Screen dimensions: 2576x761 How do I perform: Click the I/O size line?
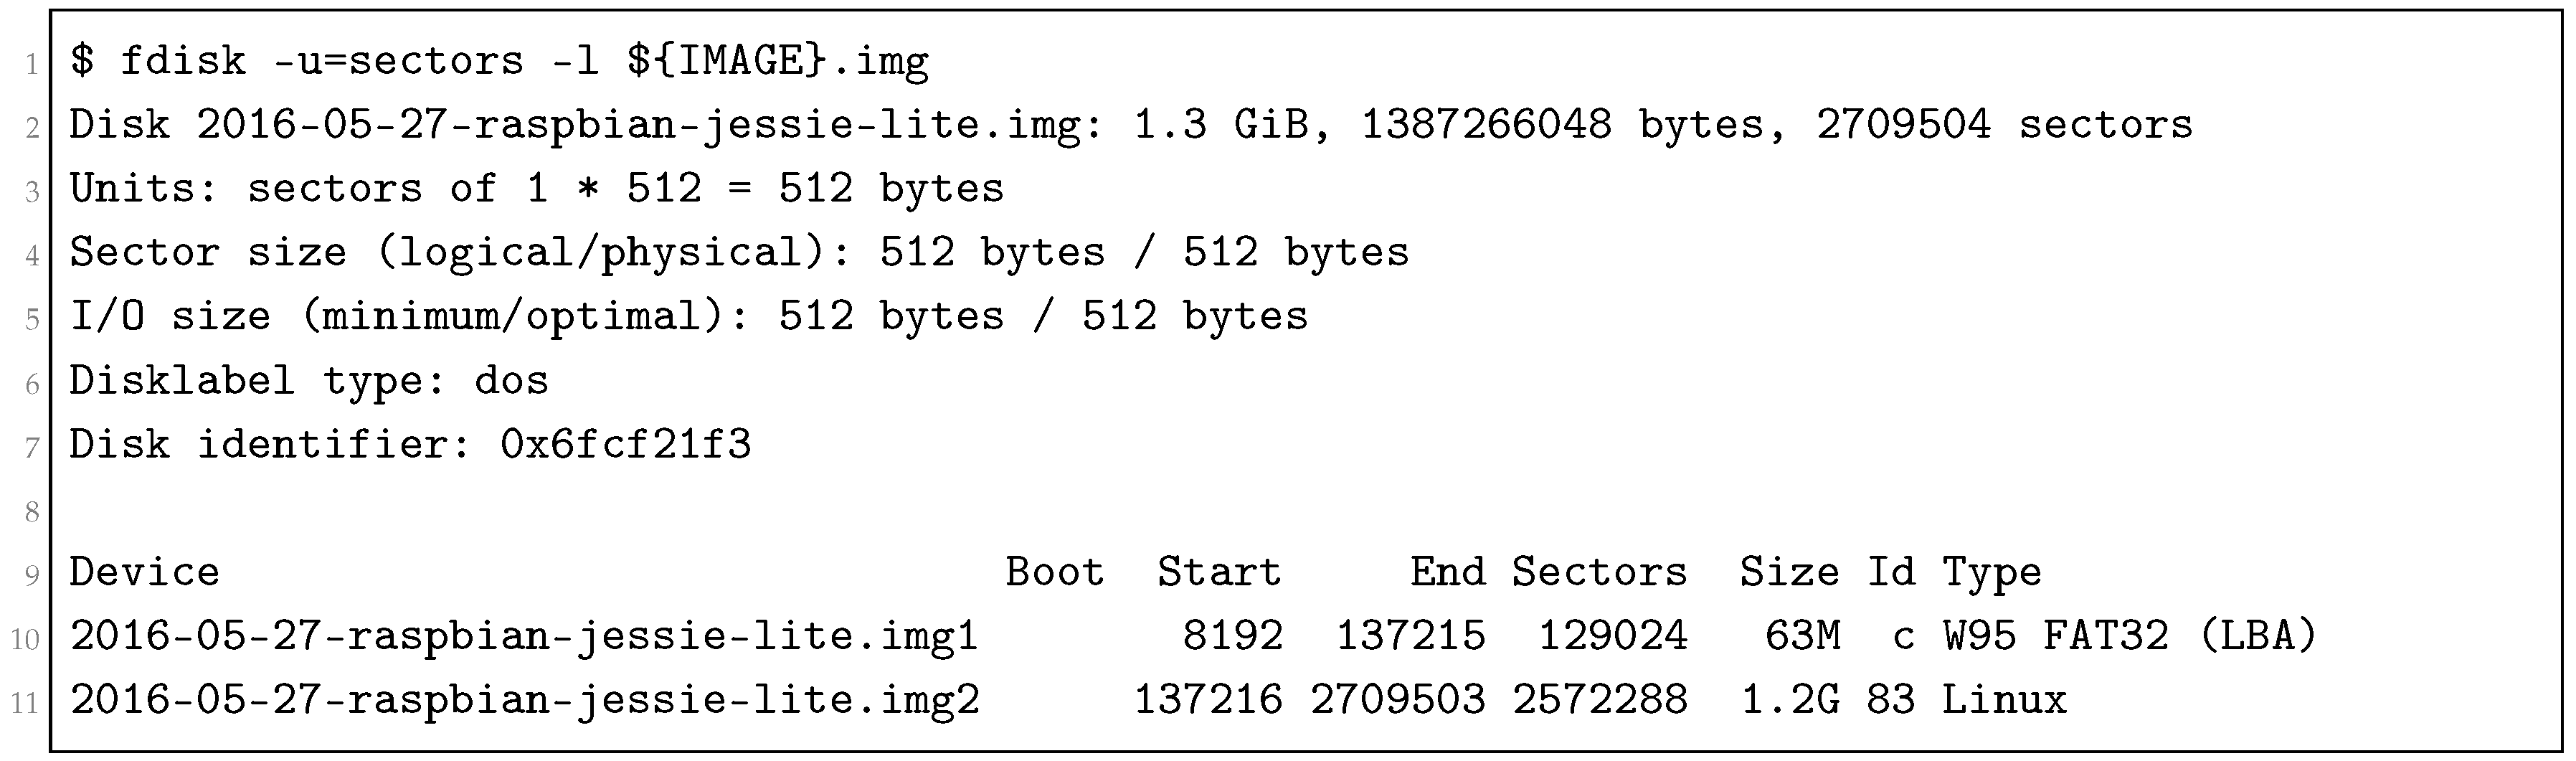pos(688,318)
